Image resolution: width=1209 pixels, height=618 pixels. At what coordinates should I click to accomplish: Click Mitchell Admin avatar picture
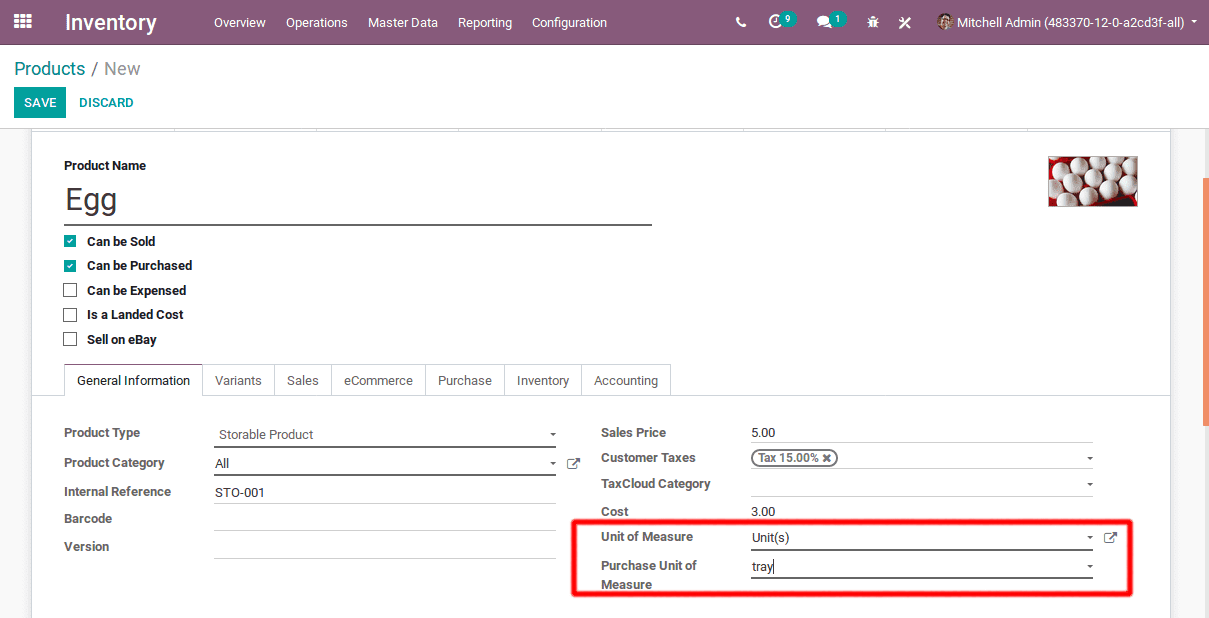click(945, 21)
